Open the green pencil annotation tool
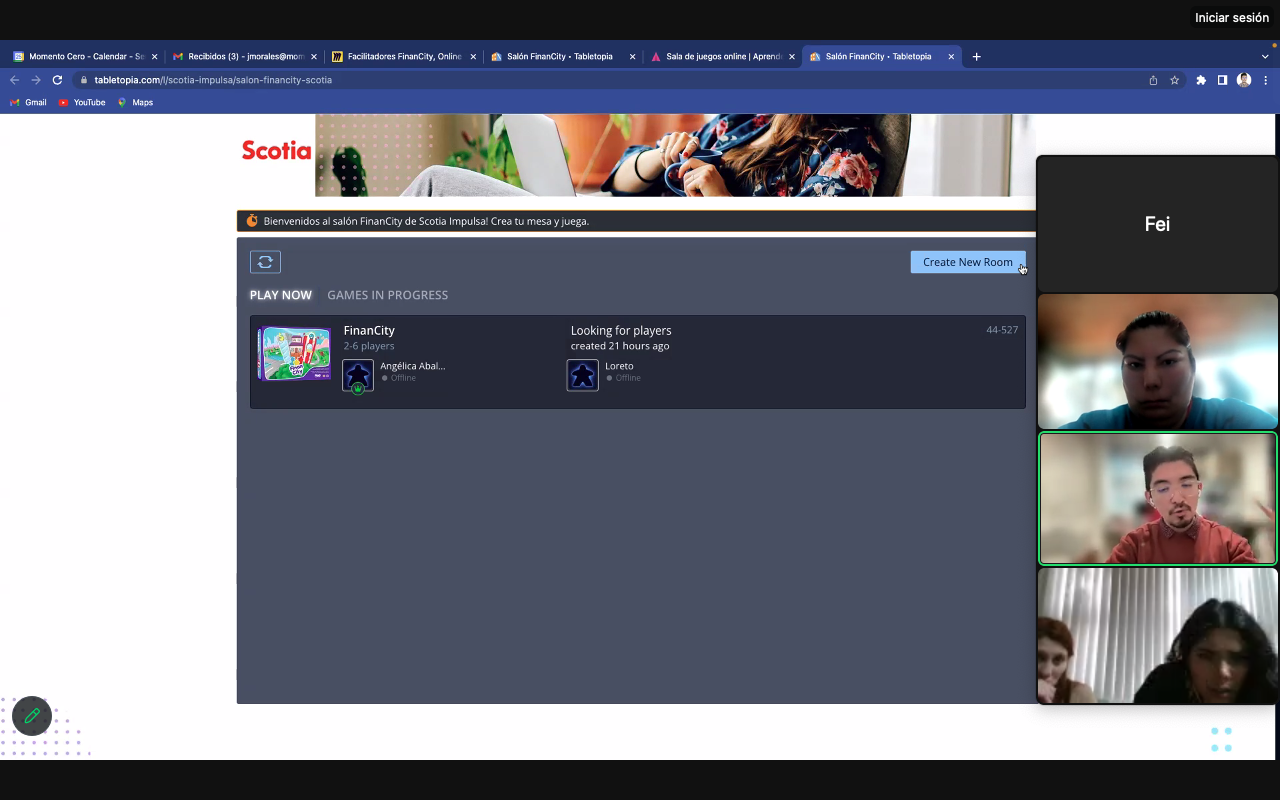The width and height of the screenshot is (1280, 800). [32, 716]
